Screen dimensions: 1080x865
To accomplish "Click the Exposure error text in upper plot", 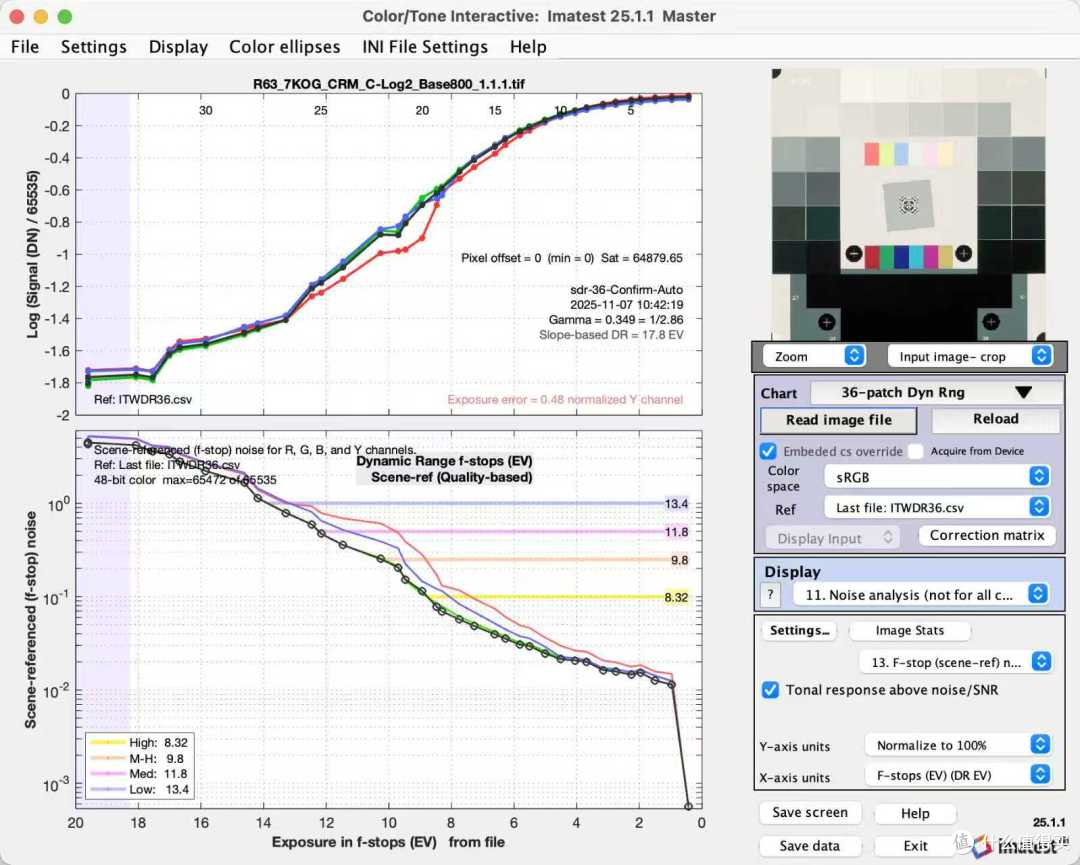I will [565, 399].
